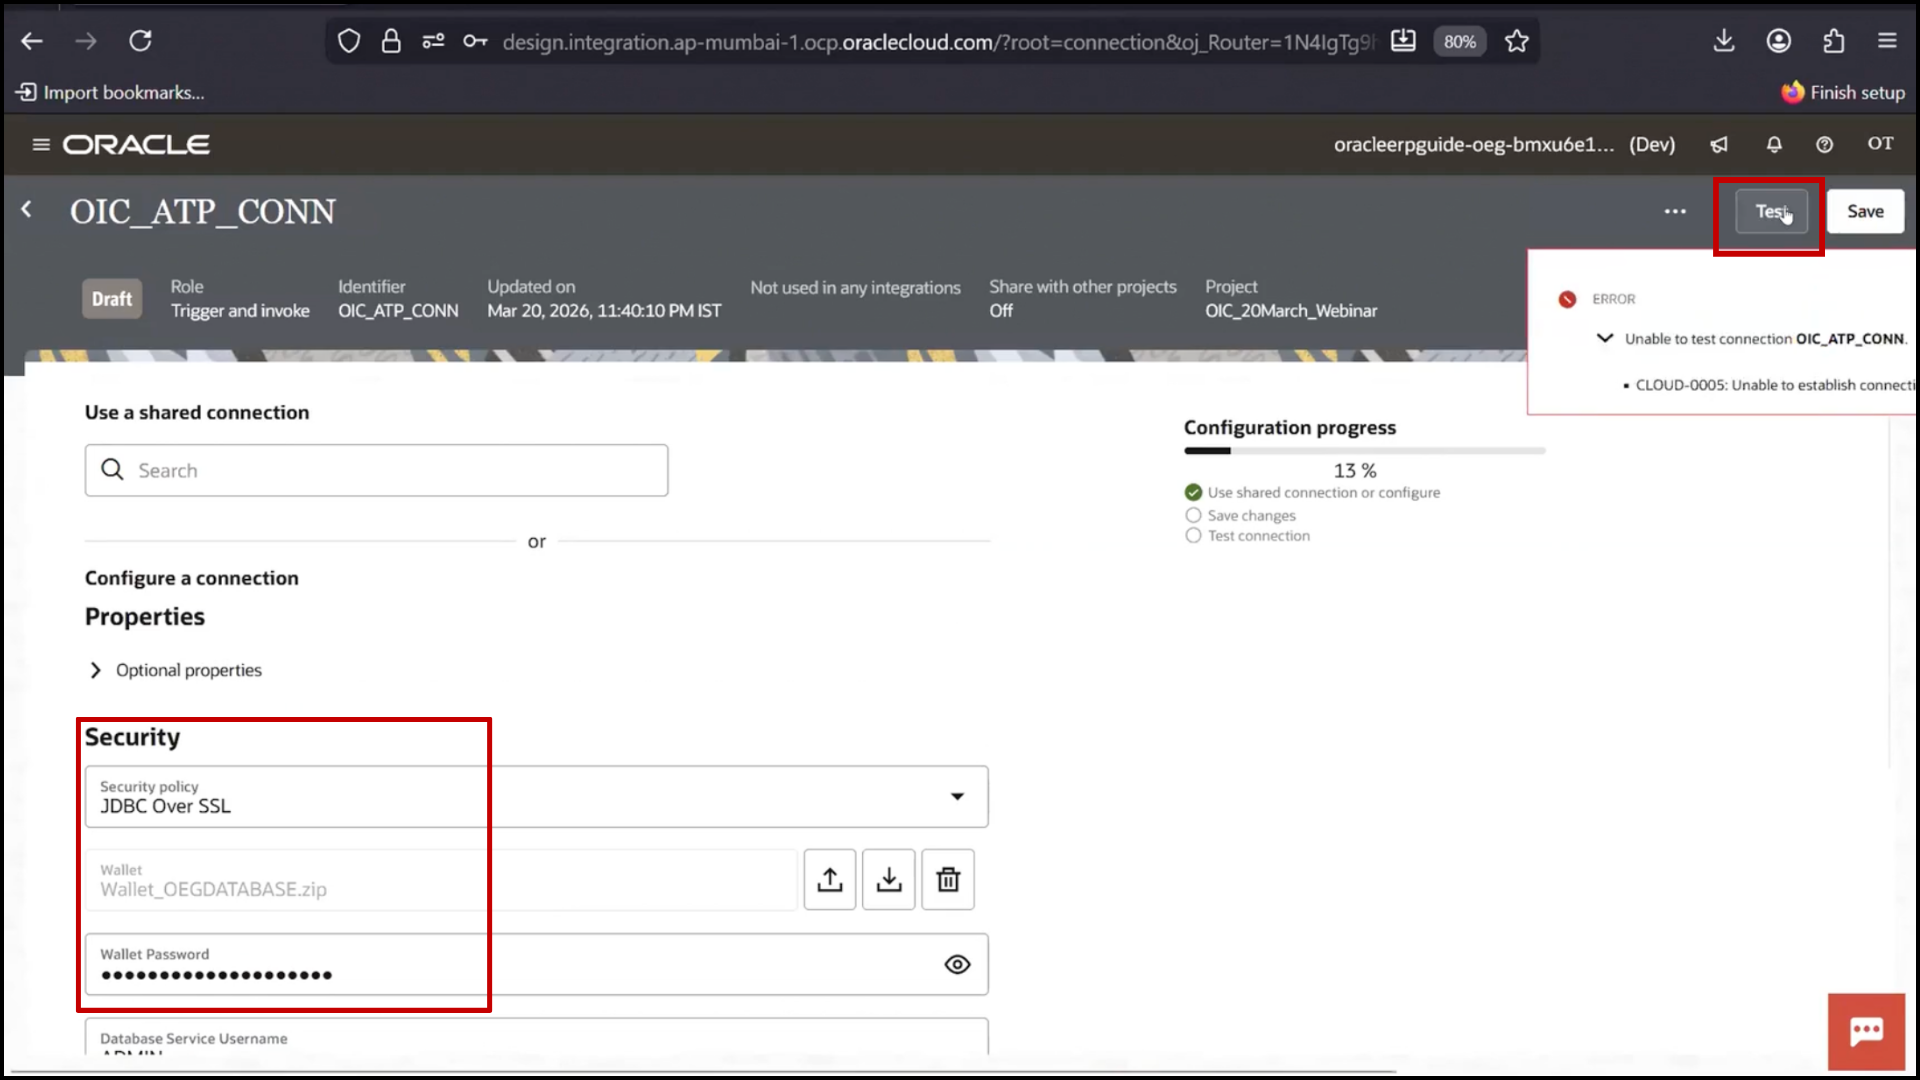Open notifications bell icon
This screenshot has width=1920, height=1080.
[x=1774, y=144]
